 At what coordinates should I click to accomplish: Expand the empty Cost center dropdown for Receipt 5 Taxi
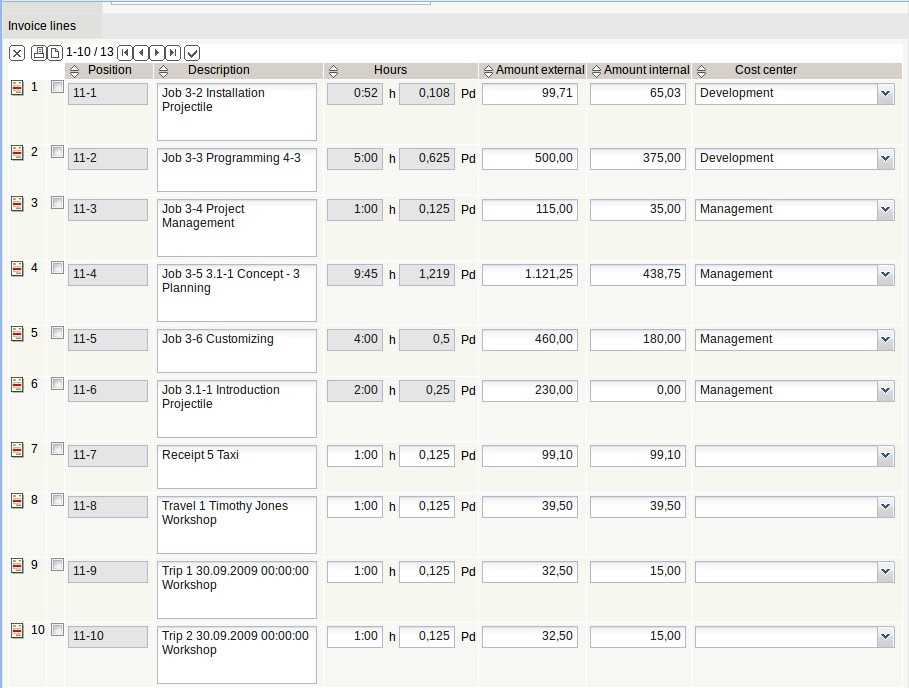point(885,456)
